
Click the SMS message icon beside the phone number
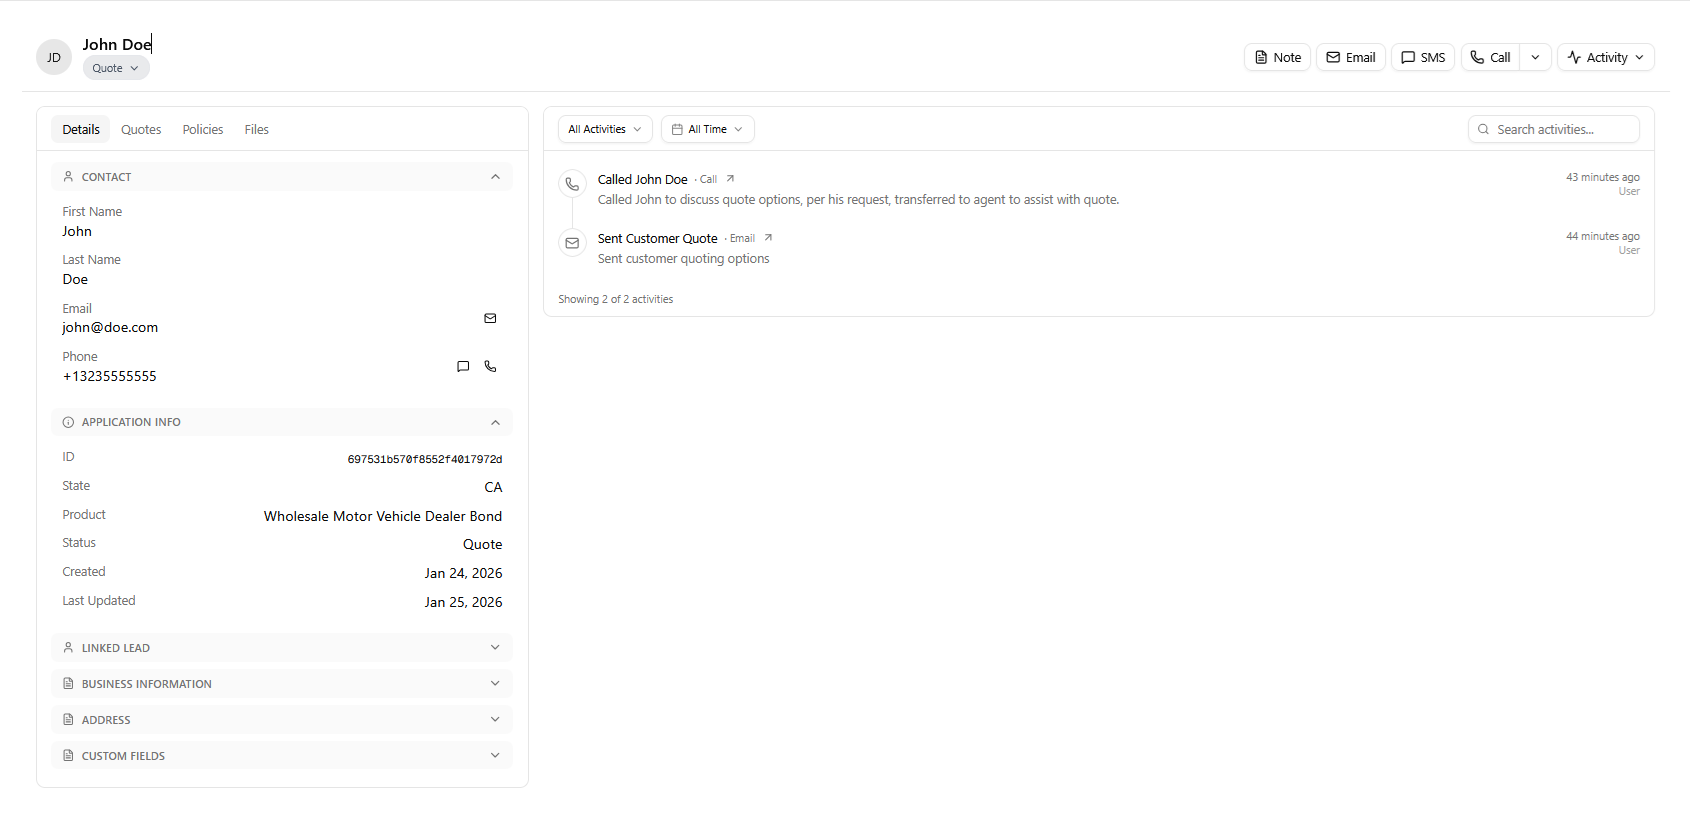[463, 367]
